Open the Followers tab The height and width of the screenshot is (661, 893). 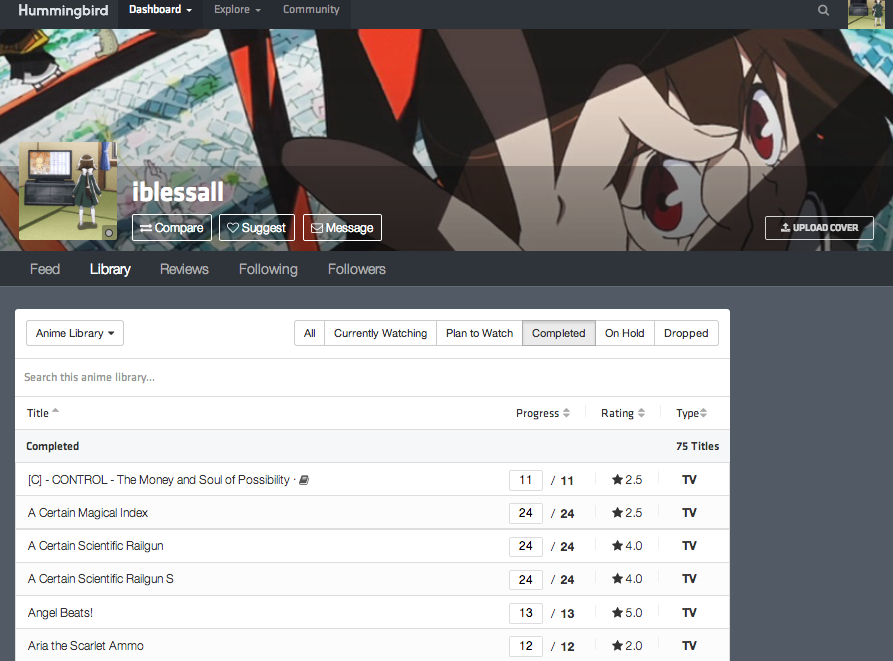pos(356,269)
